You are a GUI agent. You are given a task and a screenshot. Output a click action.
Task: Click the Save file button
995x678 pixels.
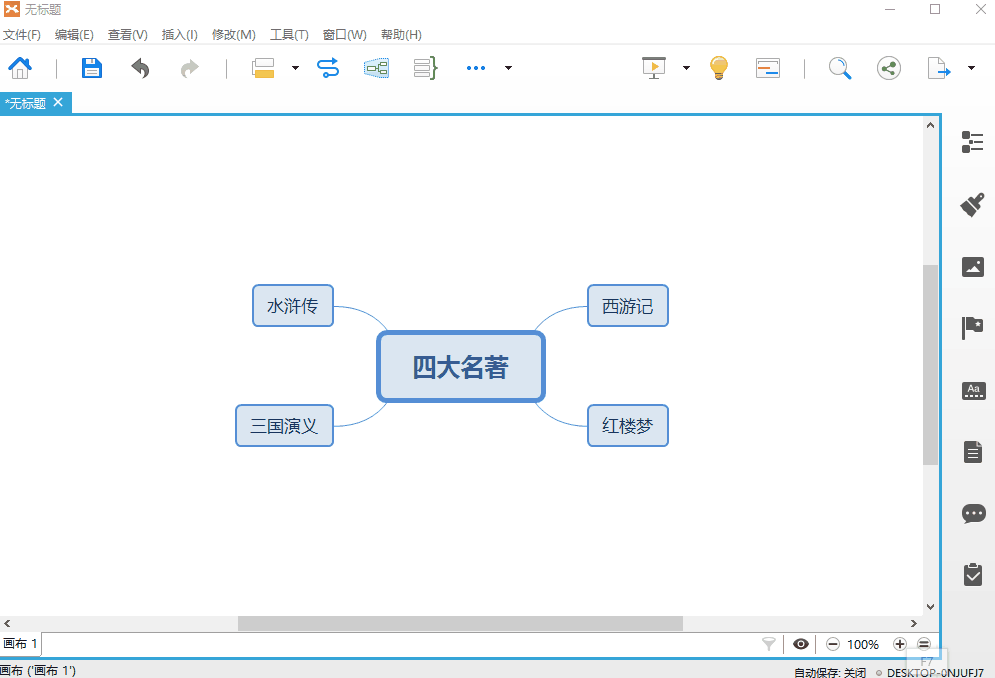click(x=91, y=67)
